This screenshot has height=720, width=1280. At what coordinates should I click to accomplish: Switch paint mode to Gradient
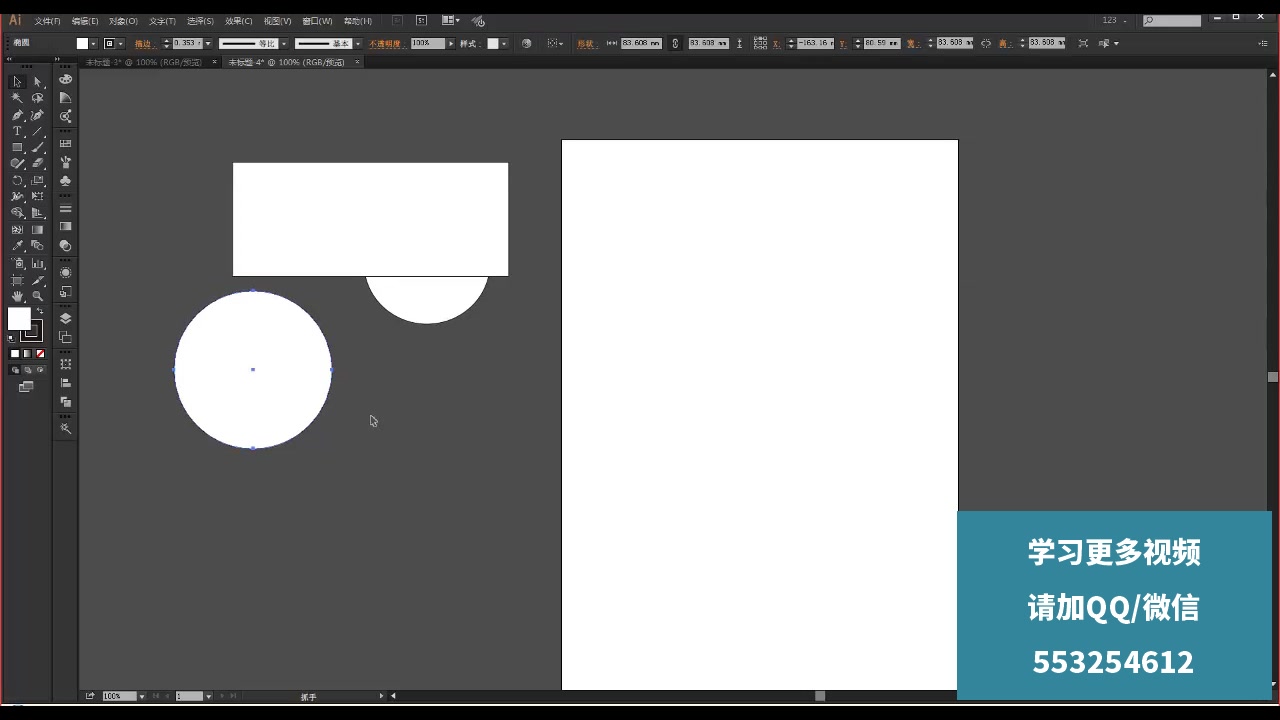(x=27, y=353)
